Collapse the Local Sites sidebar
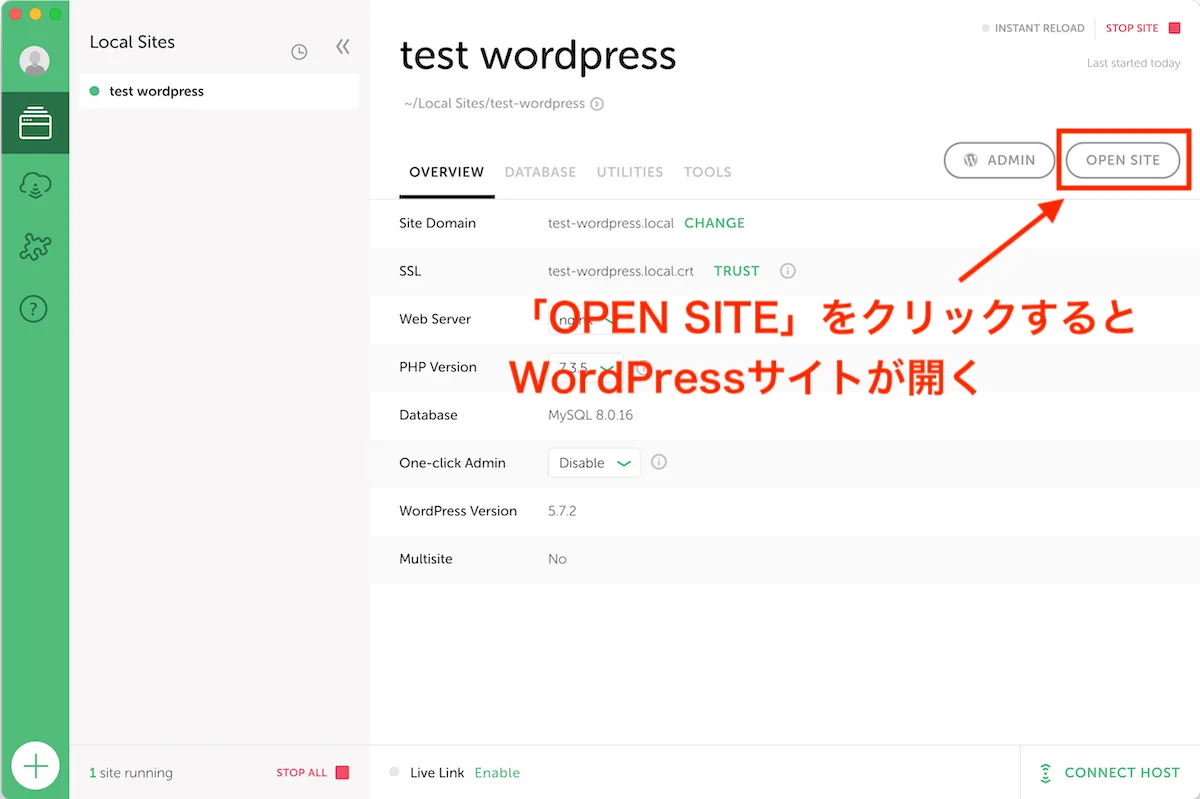This screenshot has width=1200, height=799. click(343, 46)
